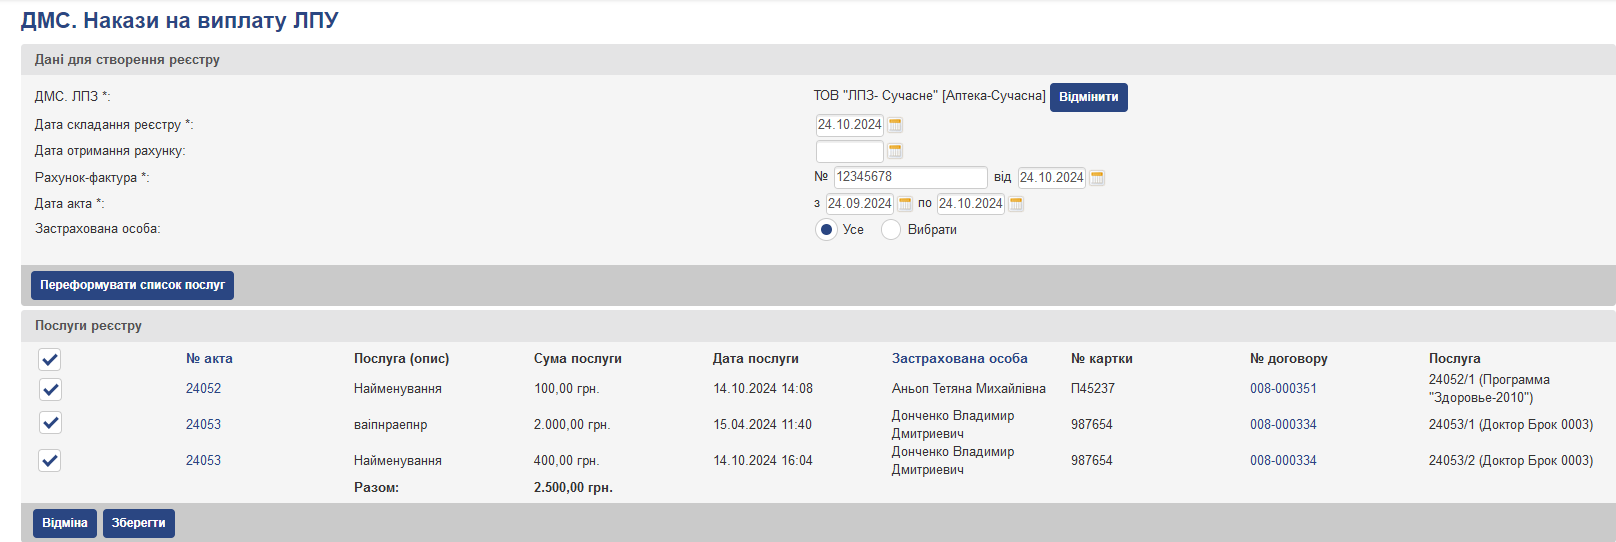Sort by '№ акта' column header
The height and width of the screenshot is (542, 1616).
click(x=209, y=359)
